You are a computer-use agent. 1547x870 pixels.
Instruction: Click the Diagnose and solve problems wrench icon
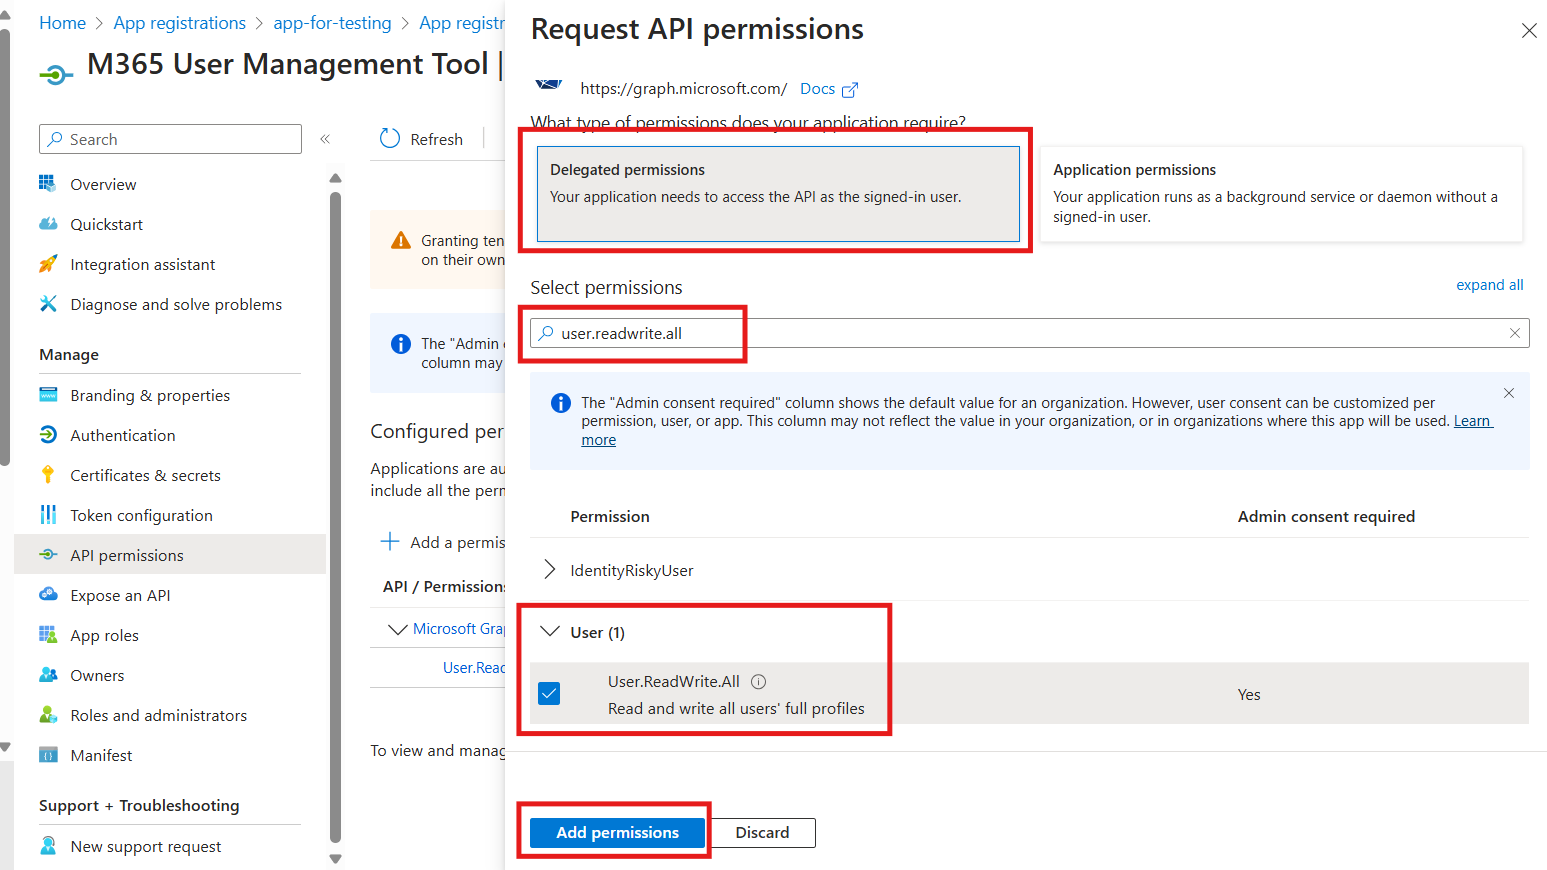coord(47,303)
